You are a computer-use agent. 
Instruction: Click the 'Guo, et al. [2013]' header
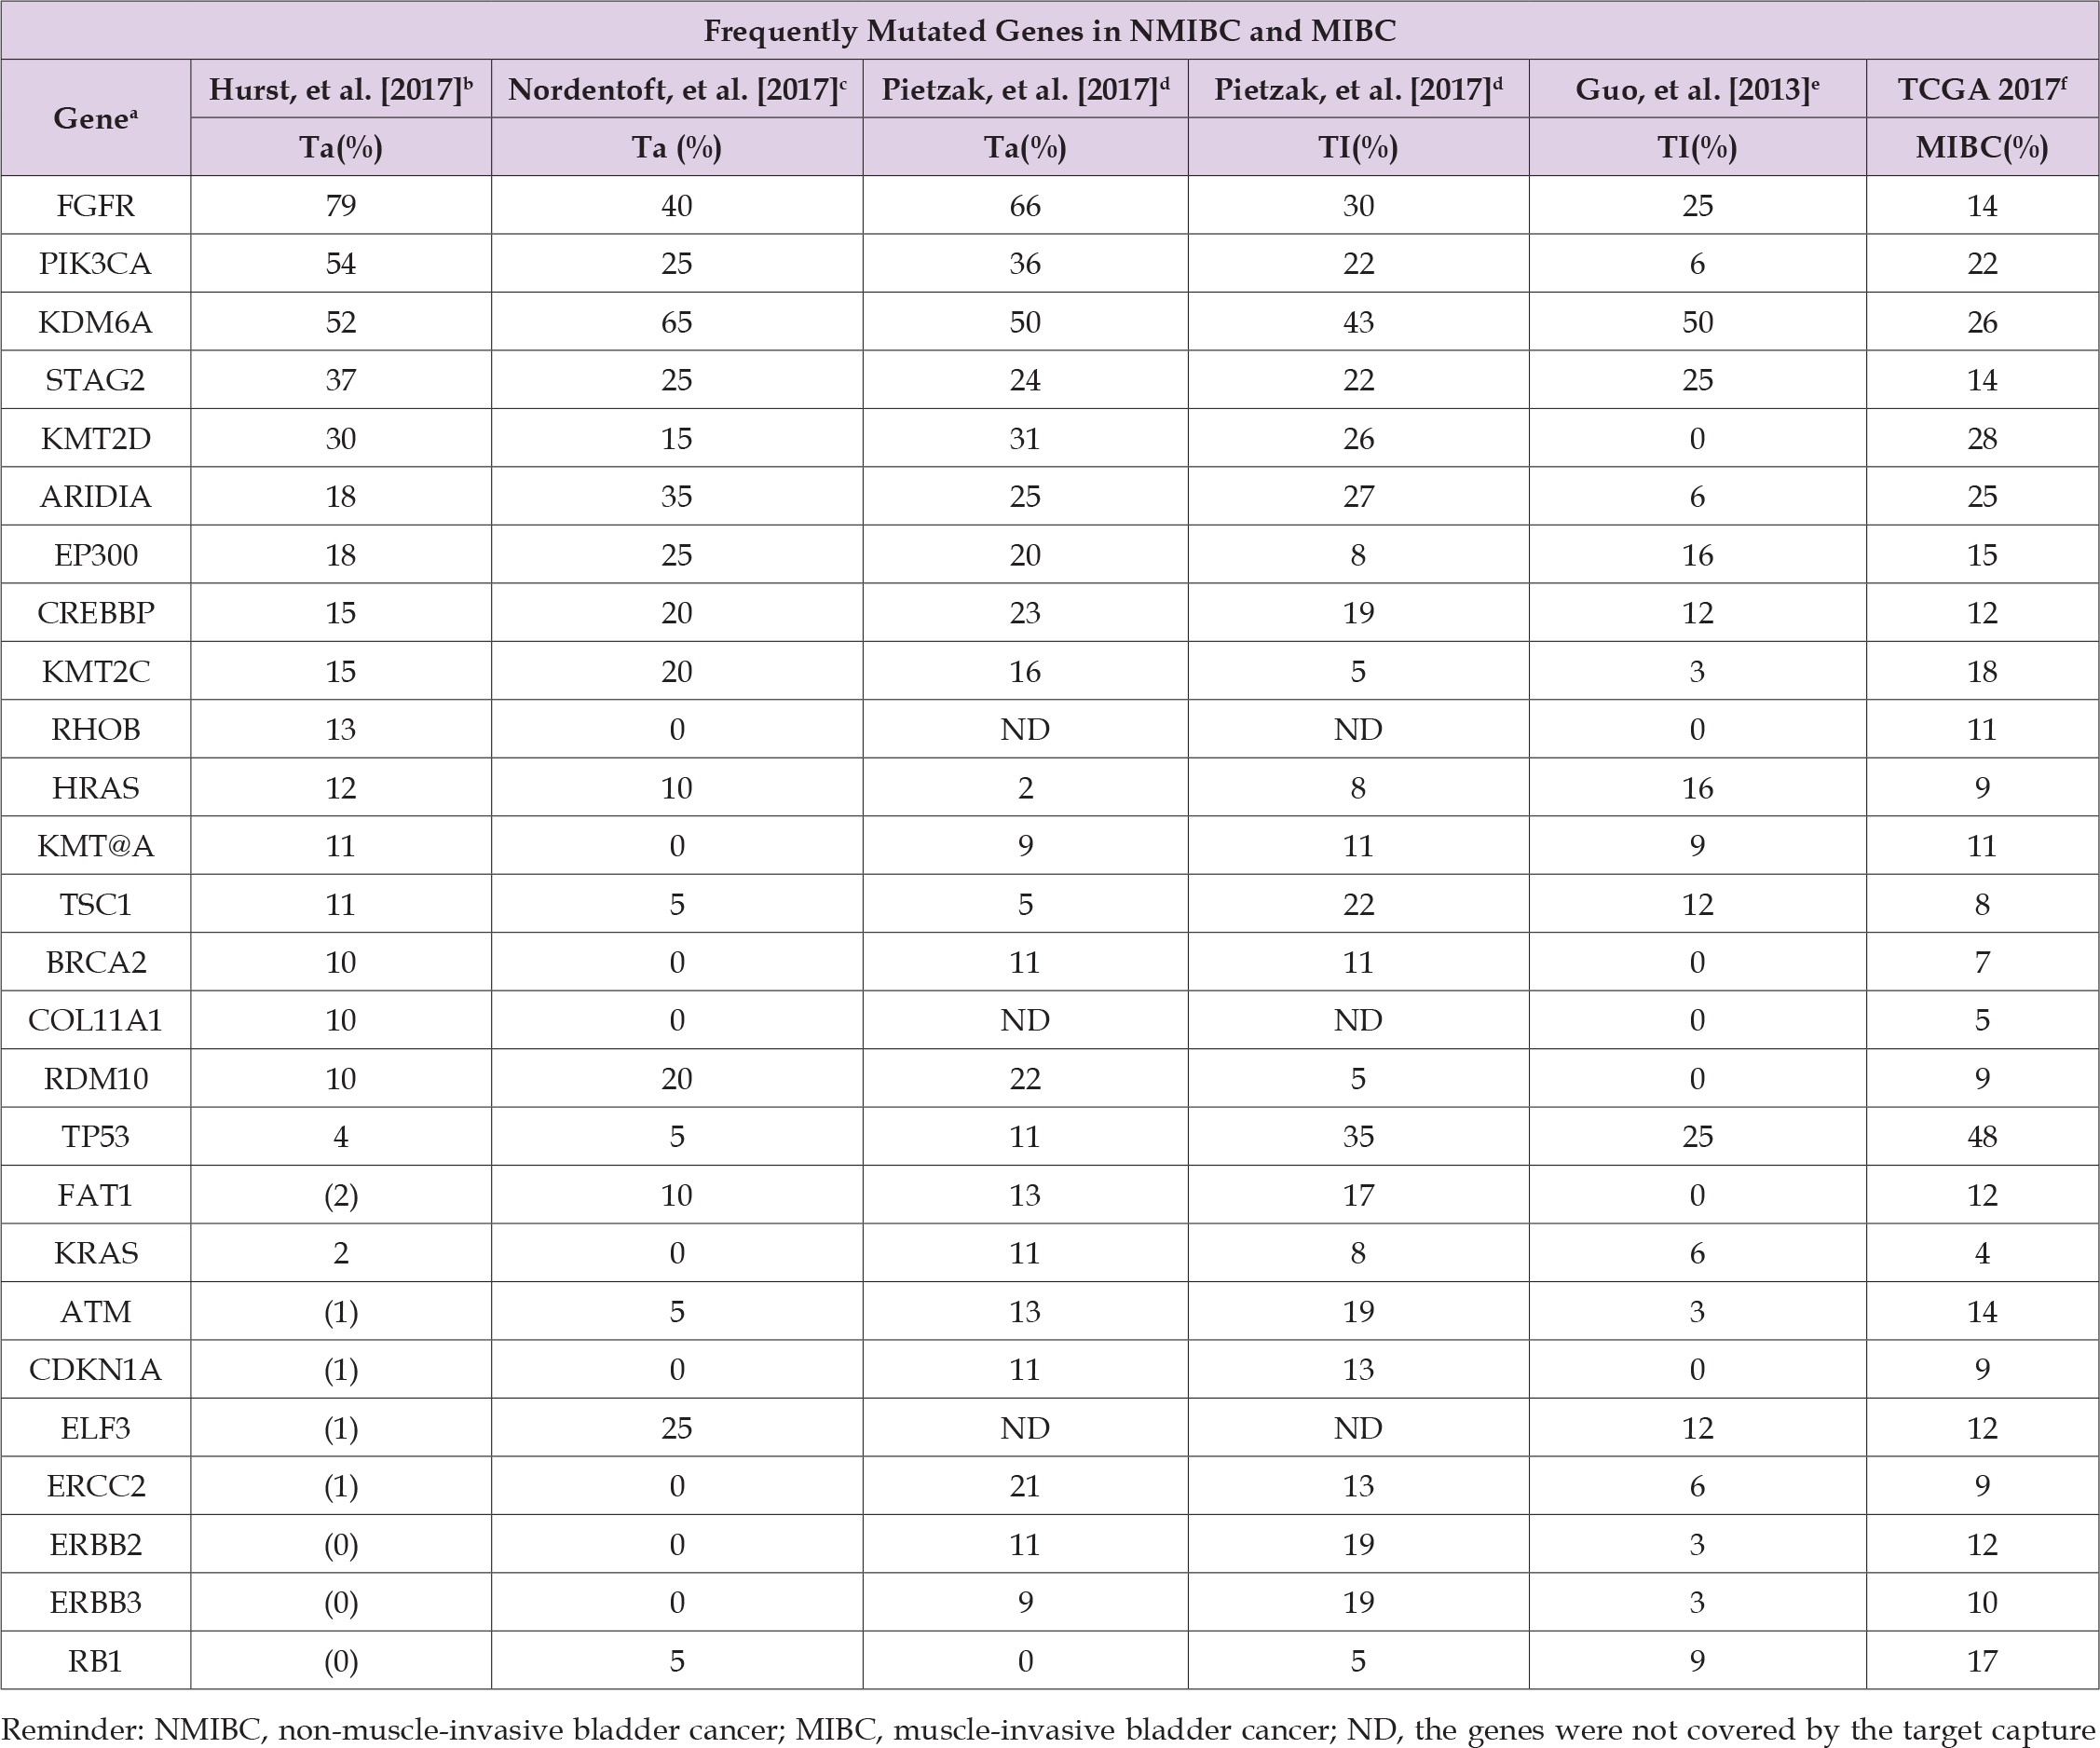[1697, 89]
